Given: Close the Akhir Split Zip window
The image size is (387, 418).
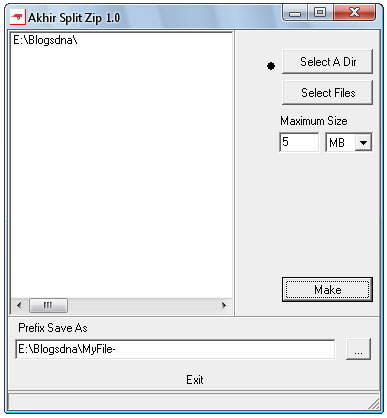Looking at the screenshot, I should (355, 13).
